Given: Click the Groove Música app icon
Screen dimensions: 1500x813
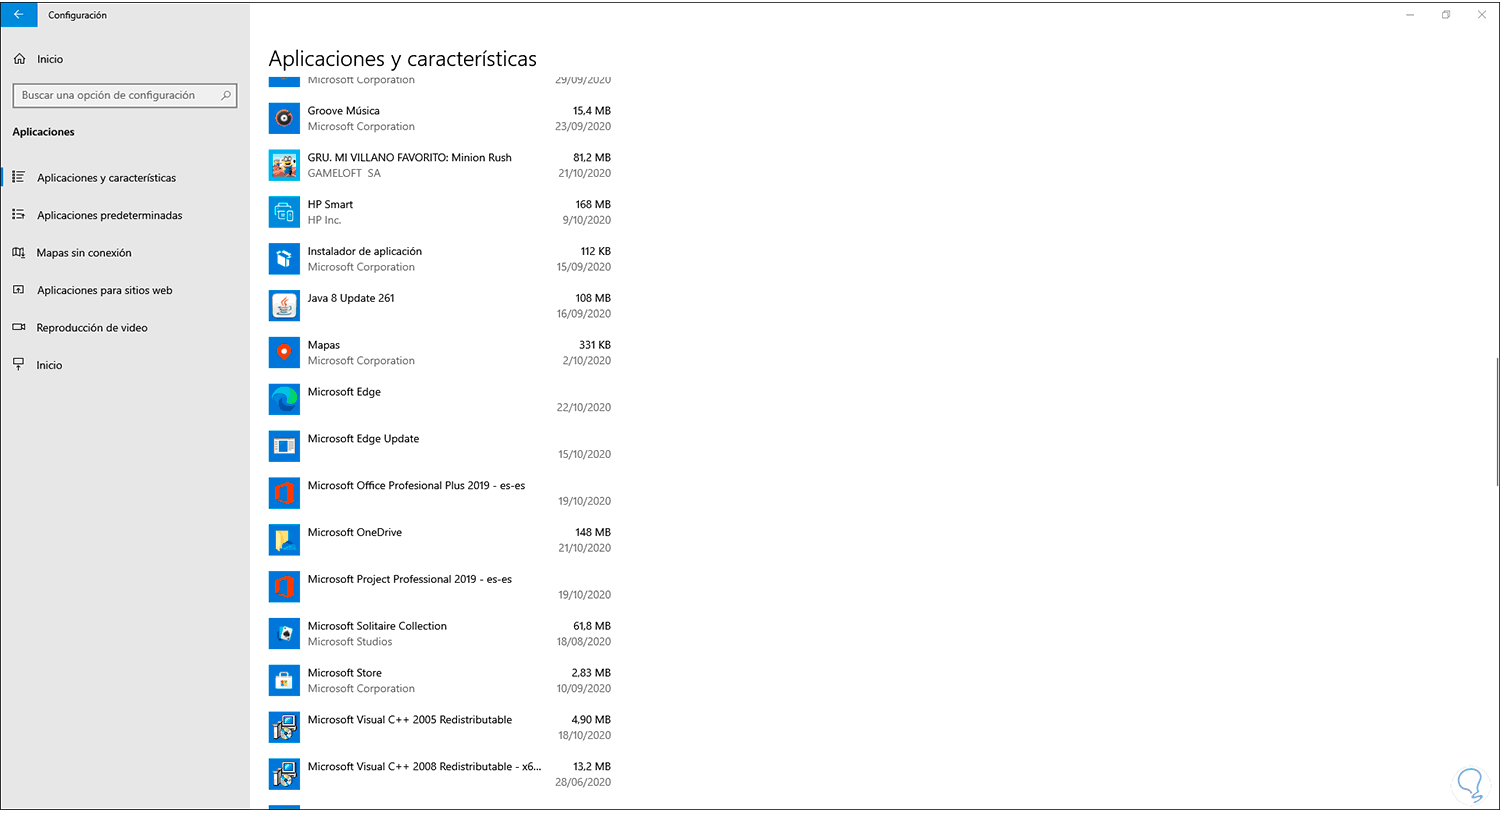Looking at the screenshot, I should coord(284,119).
